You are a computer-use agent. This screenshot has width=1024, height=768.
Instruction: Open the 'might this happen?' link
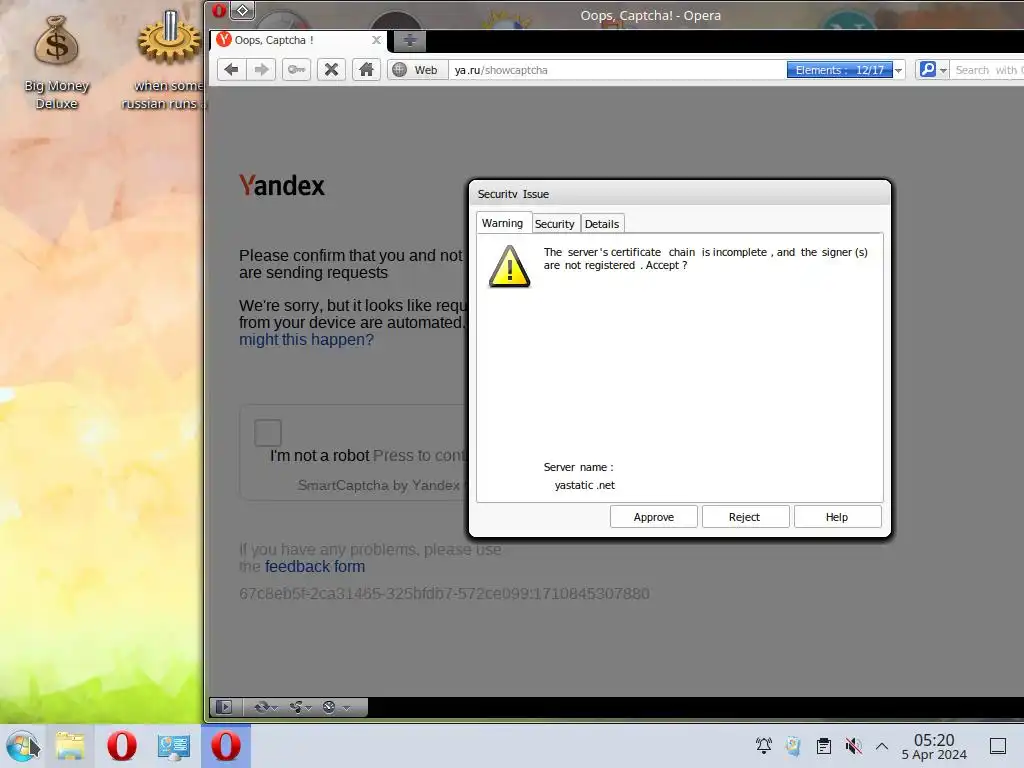tap(306, 340)
